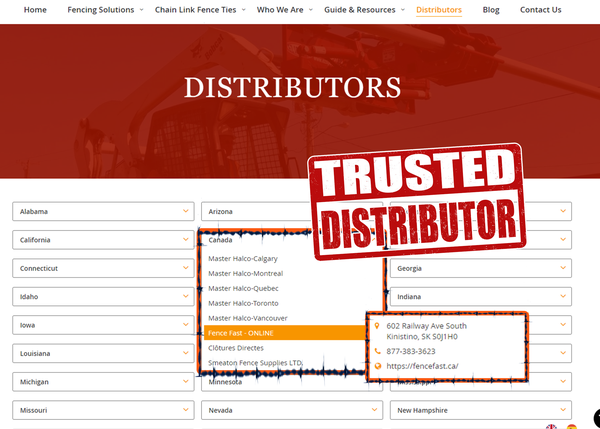Expand the Alabama dropdown

[103, 211]
